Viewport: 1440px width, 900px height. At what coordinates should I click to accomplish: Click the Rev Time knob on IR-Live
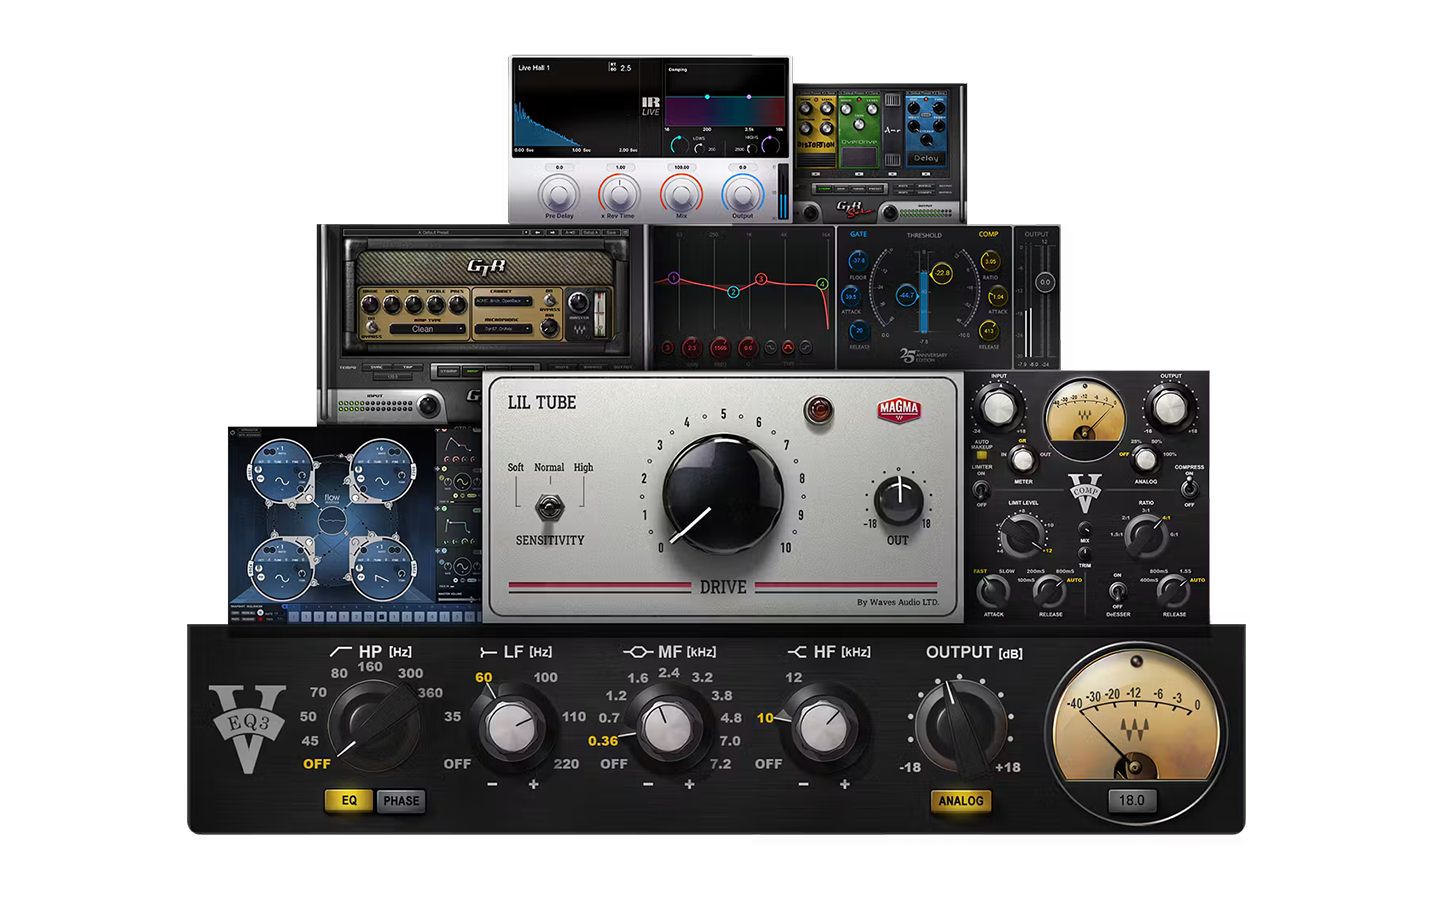coord(620,193)
